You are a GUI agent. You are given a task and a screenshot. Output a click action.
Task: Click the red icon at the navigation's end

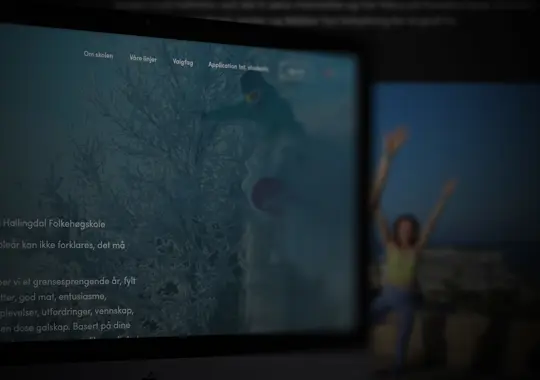[329, 73]
